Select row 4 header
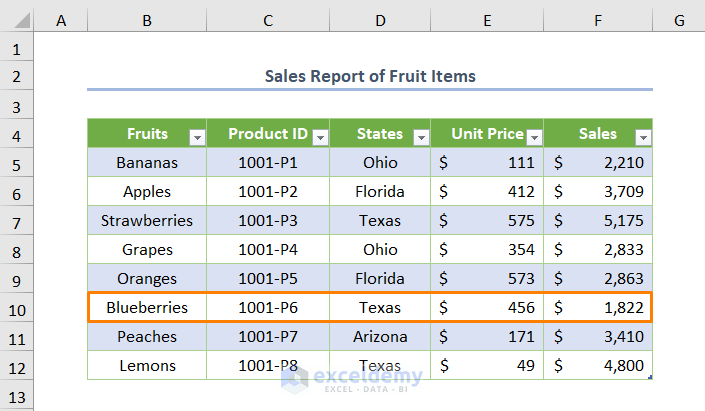The width and height of the screenshot is (705, 411). tap(16, 134)
